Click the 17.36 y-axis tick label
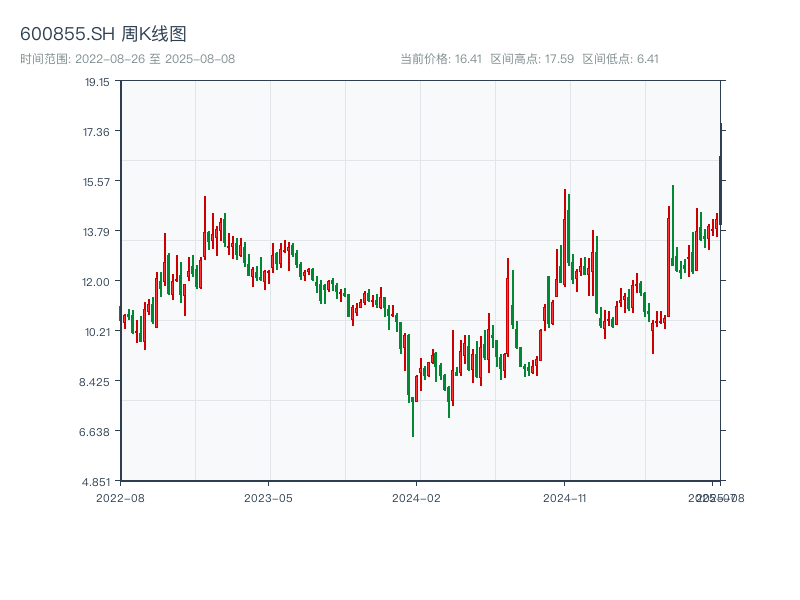 tap(97, 132)
